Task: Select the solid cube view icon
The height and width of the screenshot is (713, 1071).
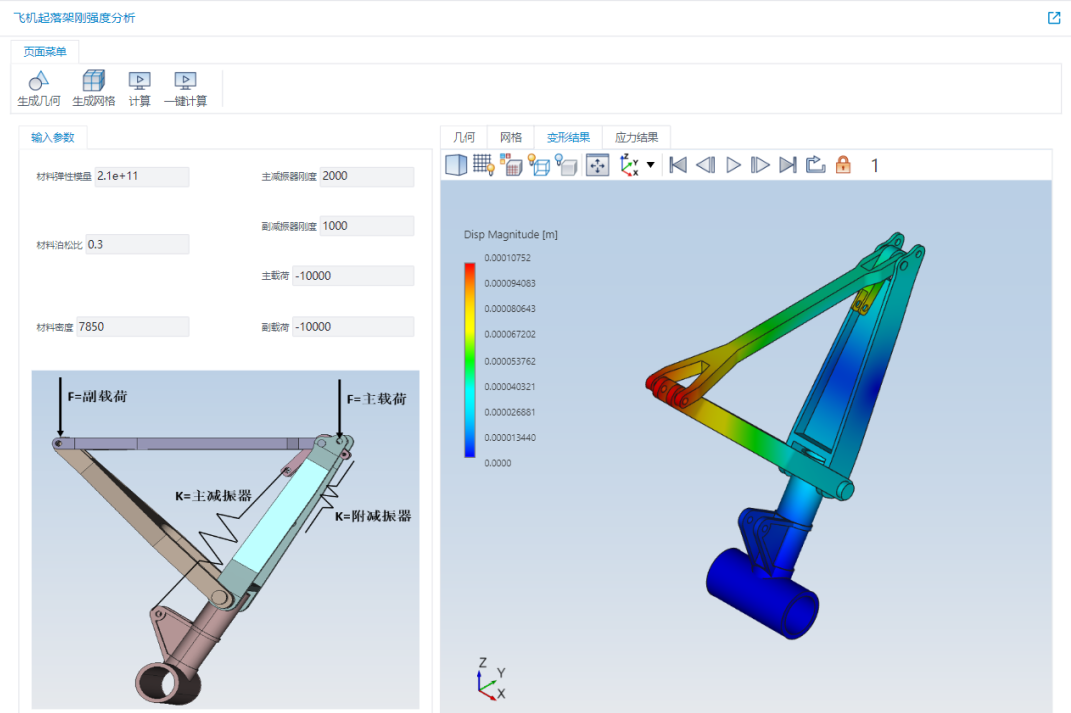Action: pos(456,165)
